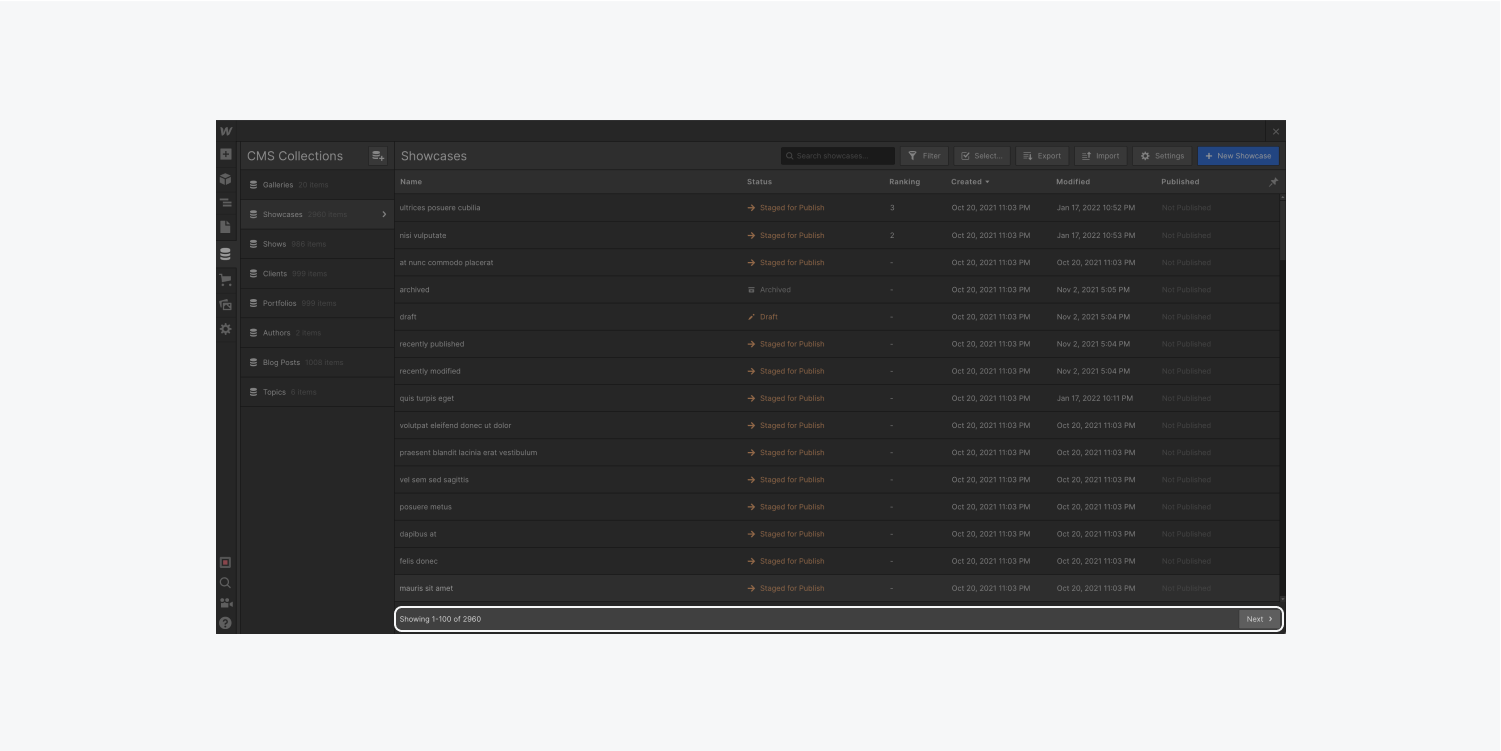Open item 'mauris sit amet'
Viewport: 1501px width, 751px height.
click(837, 588)
